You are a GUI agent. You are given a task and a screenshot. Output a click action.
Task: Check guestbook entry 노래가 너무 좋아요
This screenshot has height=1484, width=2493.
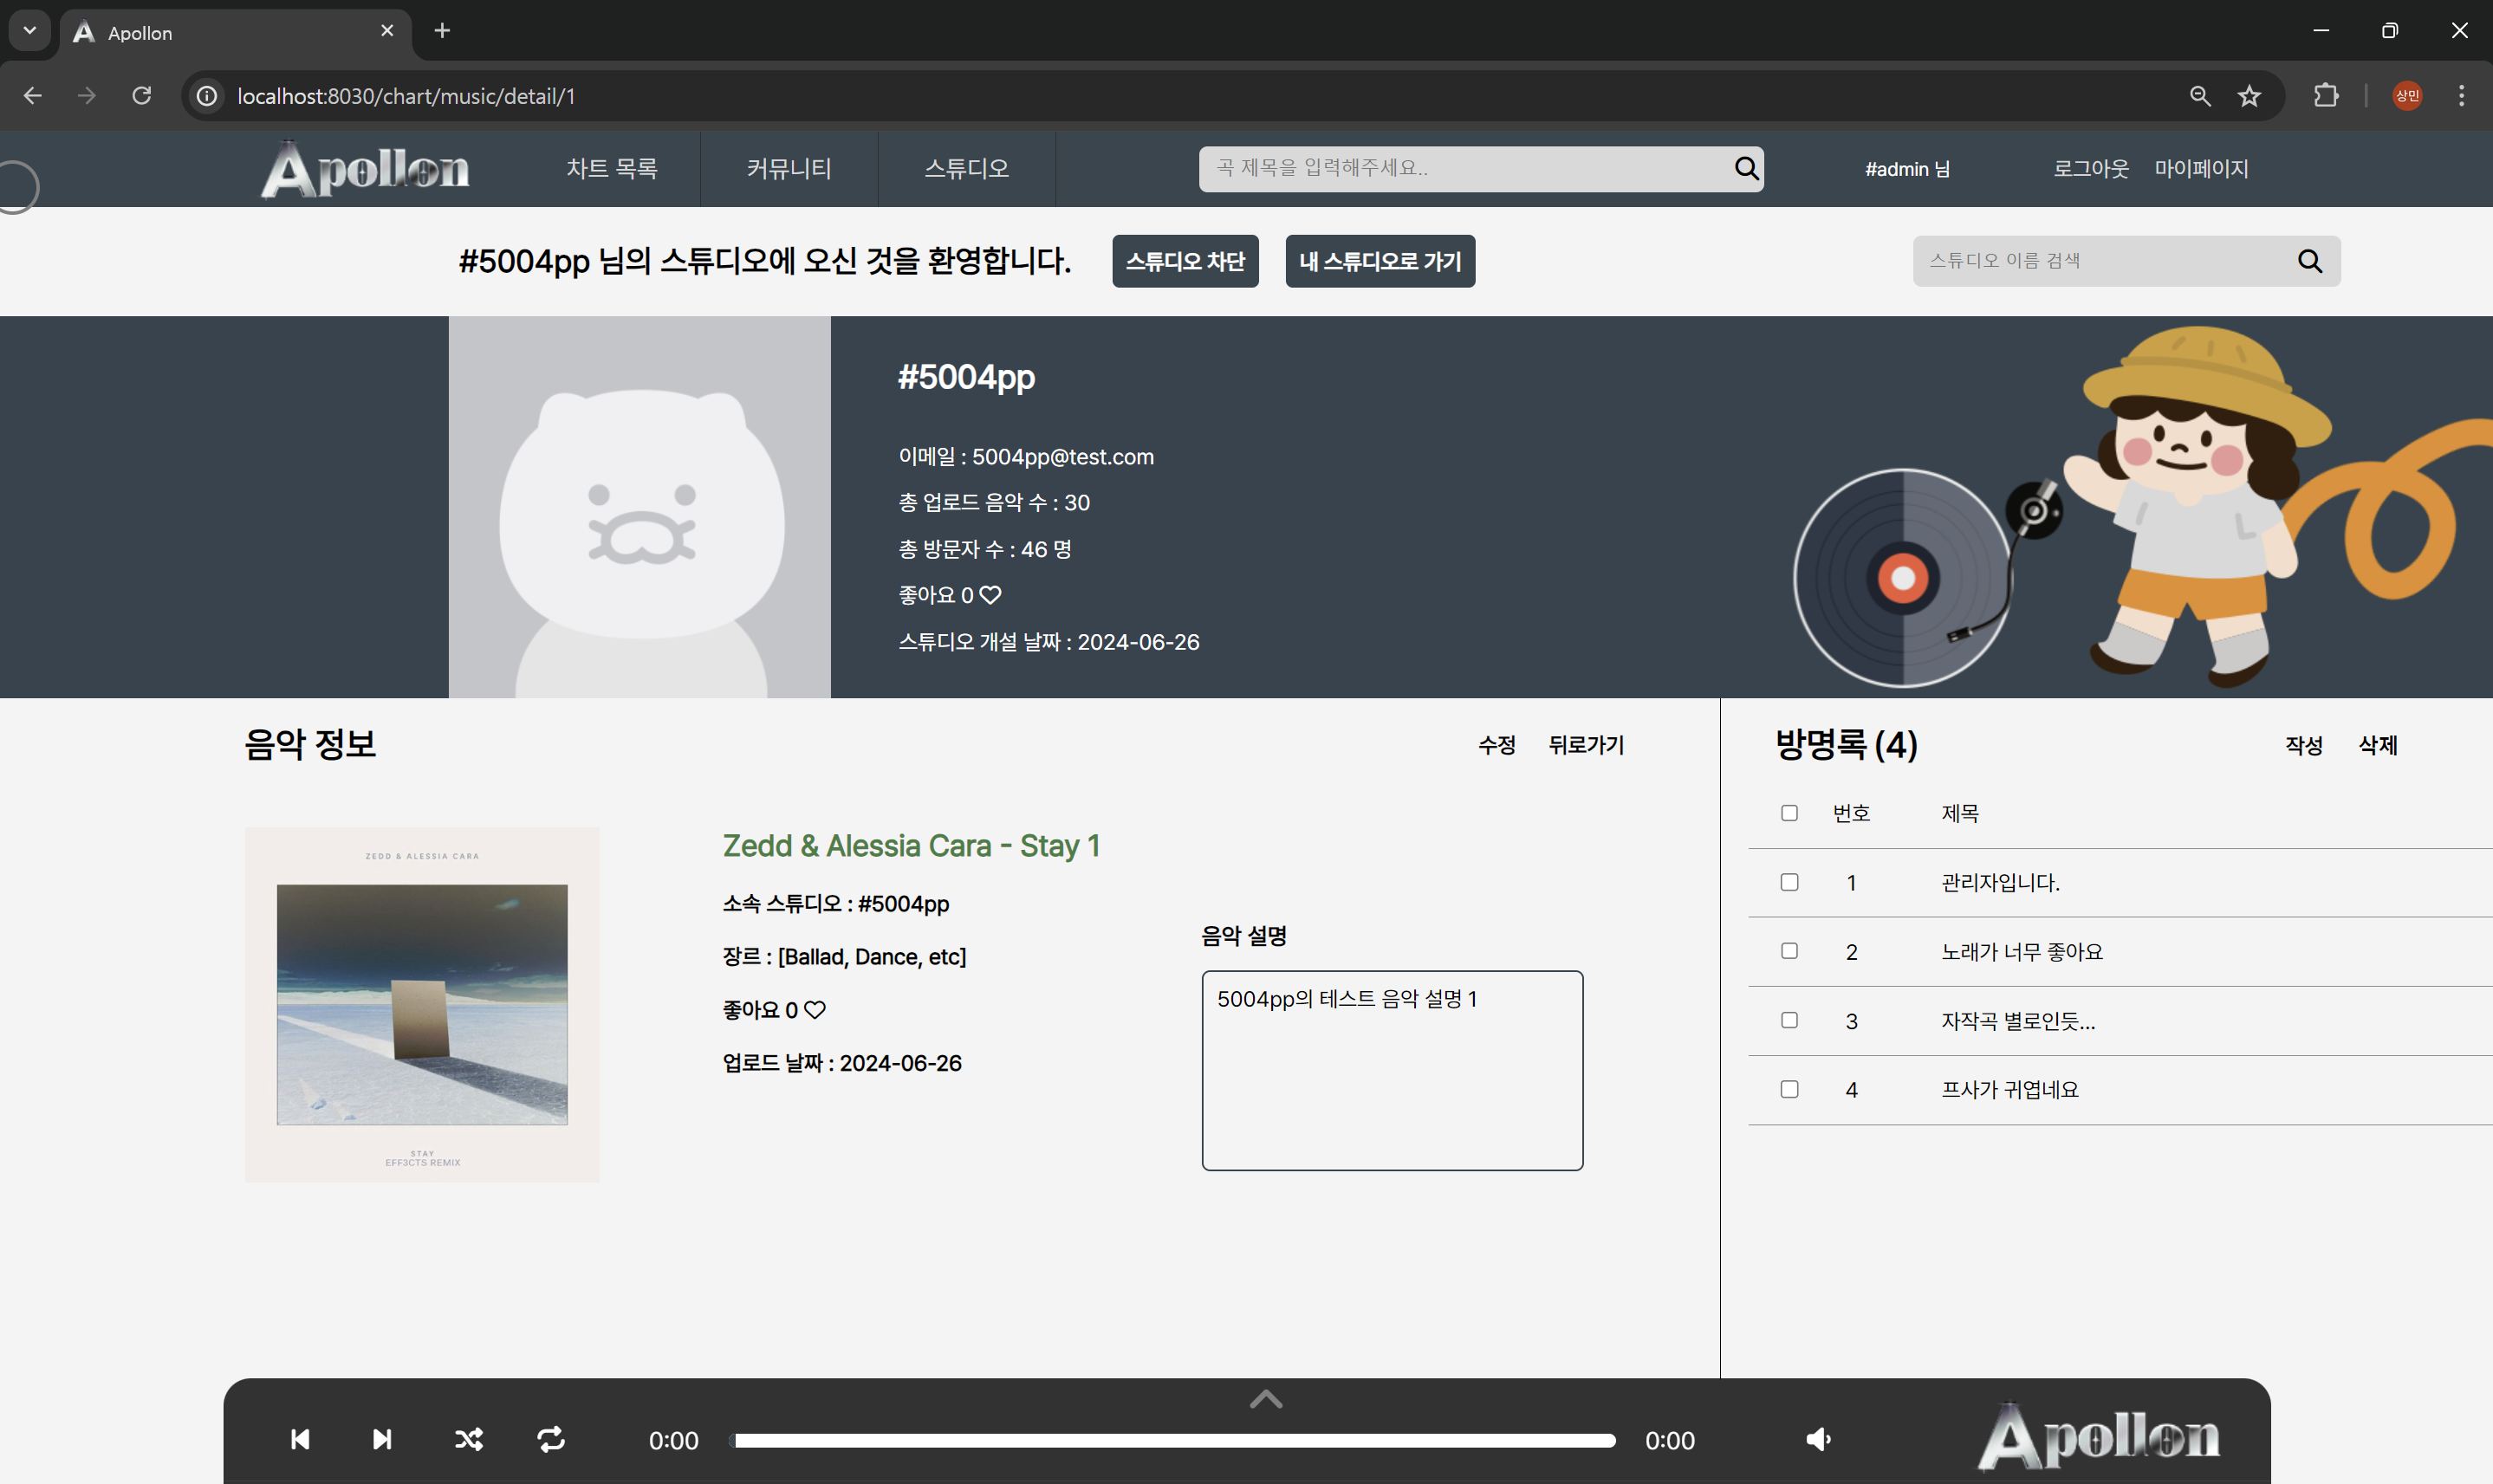(1789, 951)
